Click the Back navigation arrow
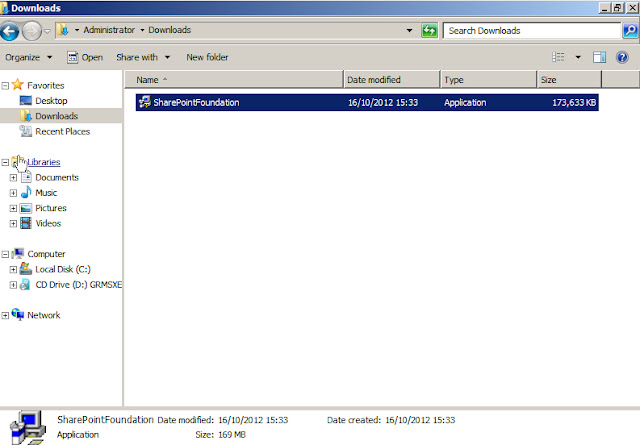Screen dimensions: 640x445 (10, 31)
